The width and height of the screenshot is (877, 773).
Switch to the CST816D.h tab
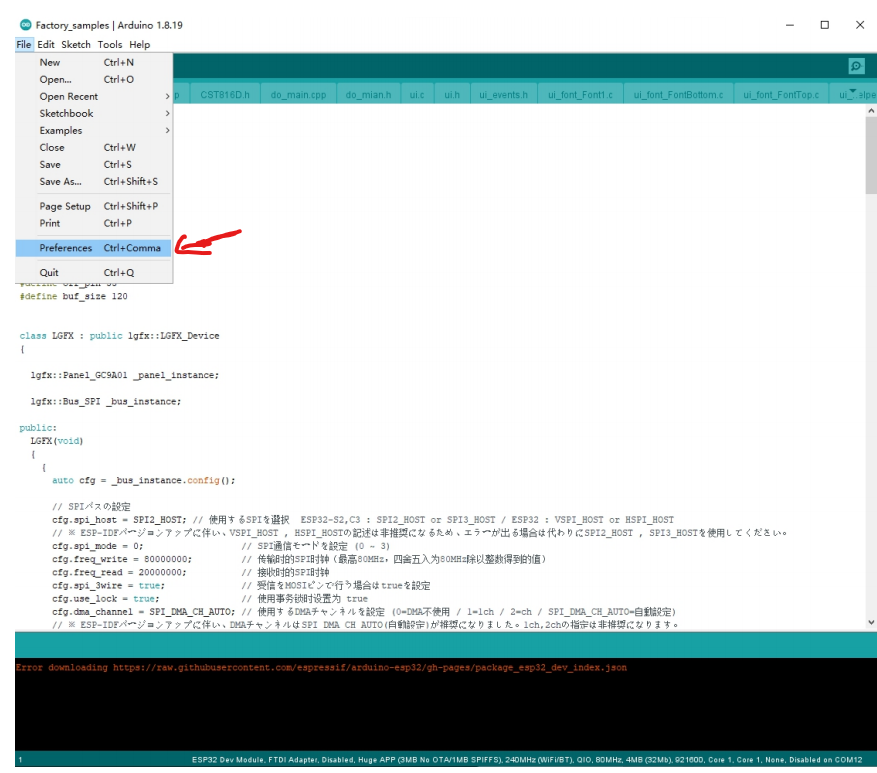pyautogui.click(x=225, y=95)
